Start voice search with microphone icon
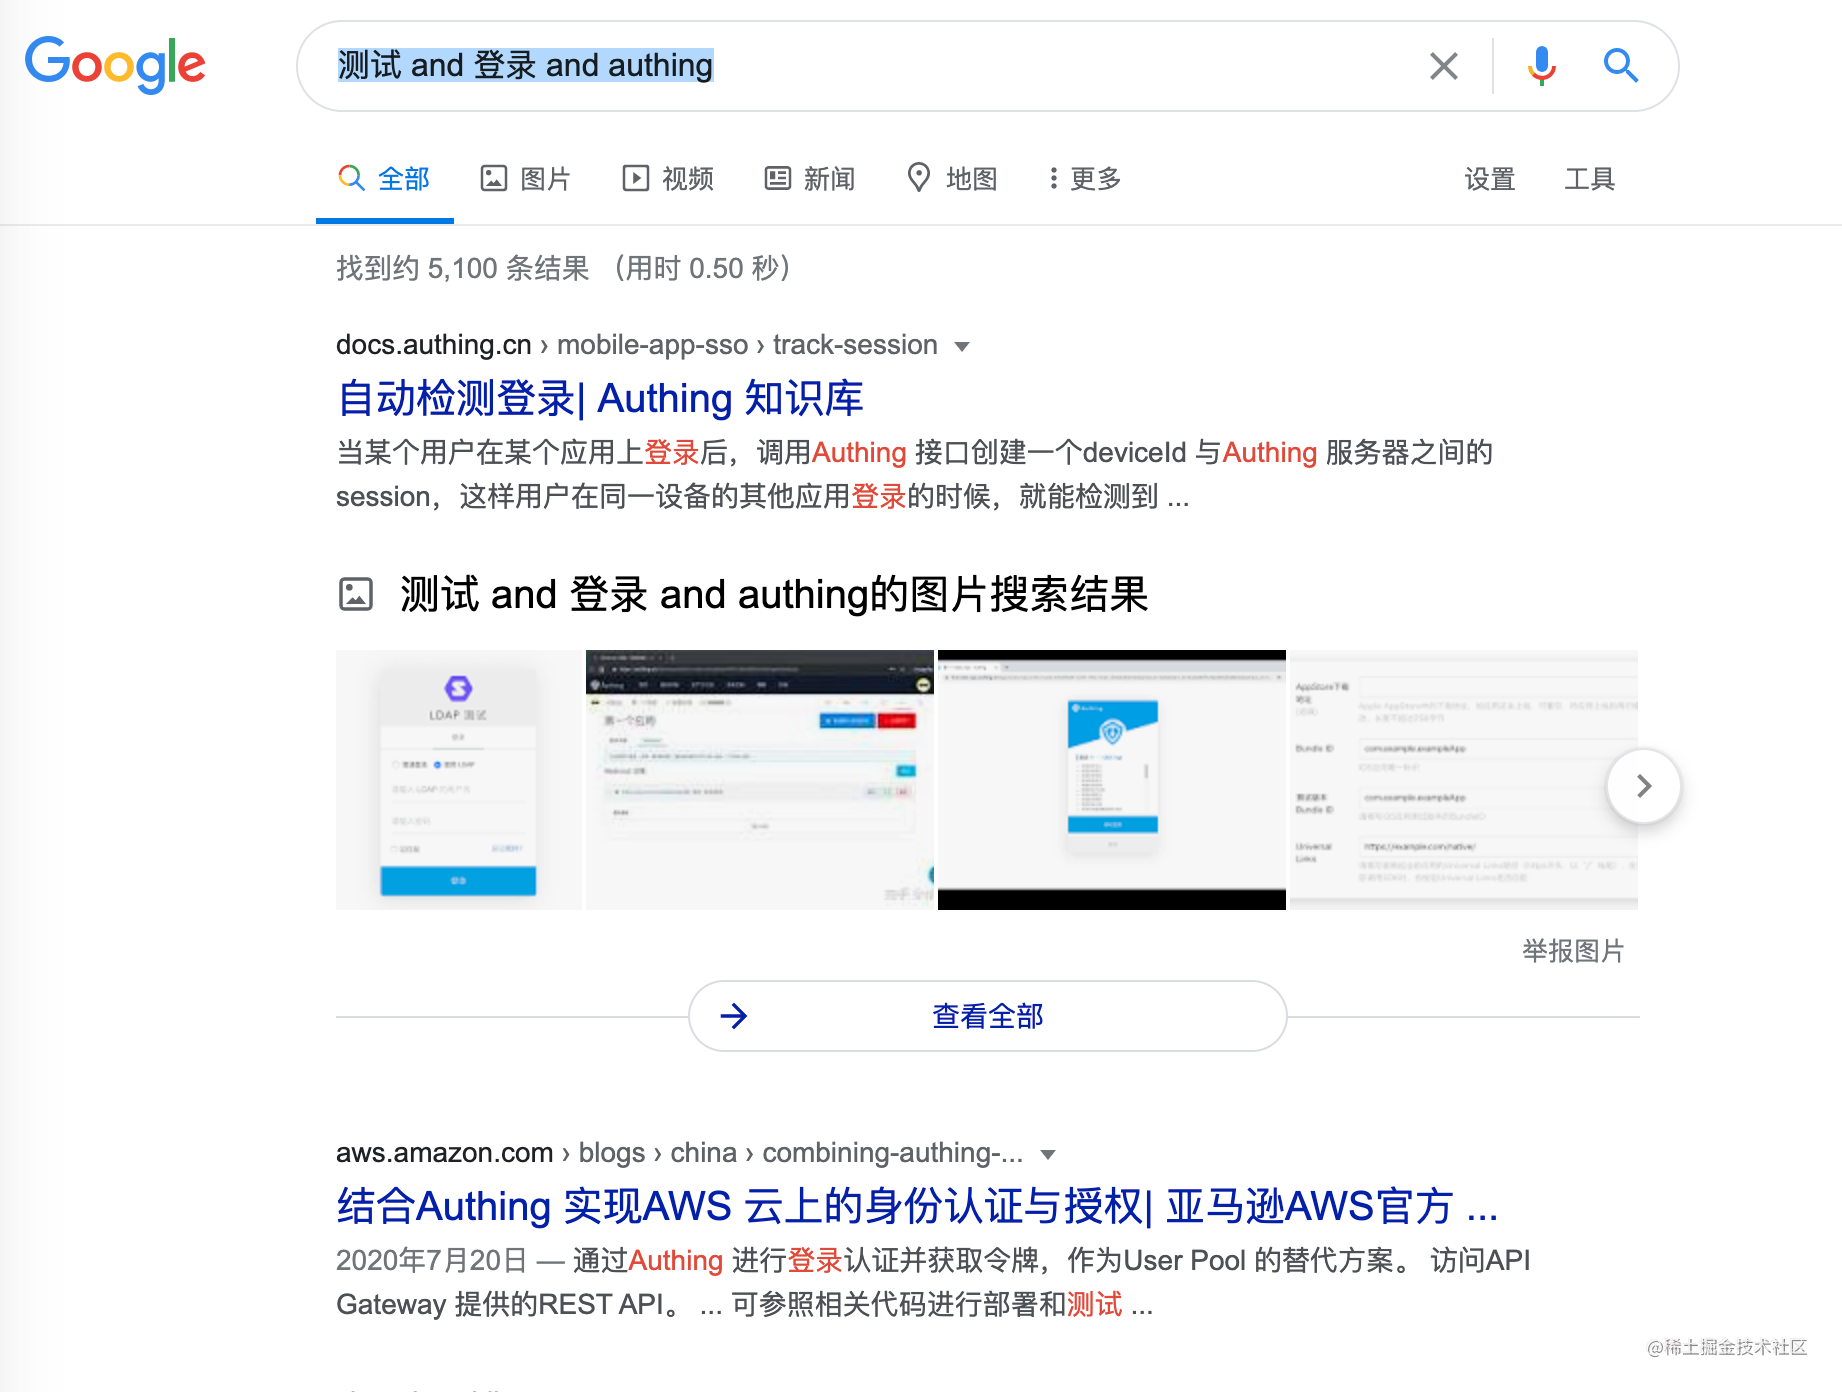This screenshot has width=1842, height=1392. [1541, 66]
